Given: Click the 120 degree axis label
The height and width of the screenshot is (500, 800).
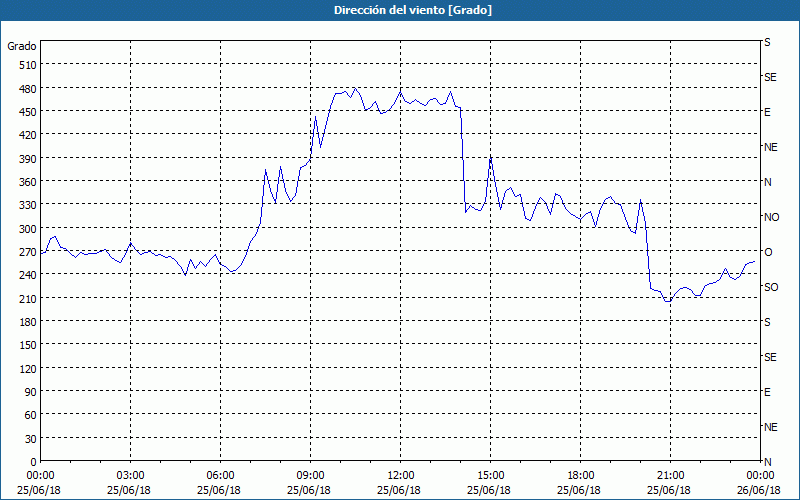Looking at the screenshot, I should pyautogui.click(x=29, y=368).
